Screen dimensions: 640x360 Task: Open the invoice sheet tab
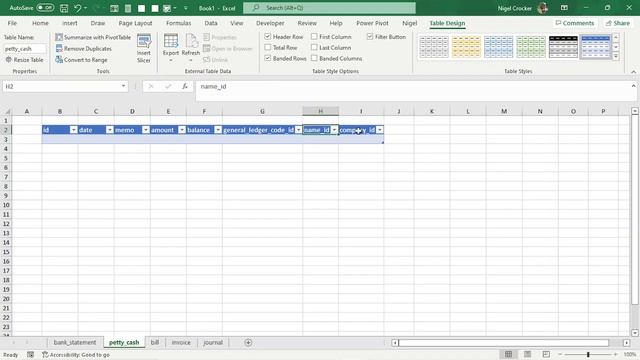[181, 342]
